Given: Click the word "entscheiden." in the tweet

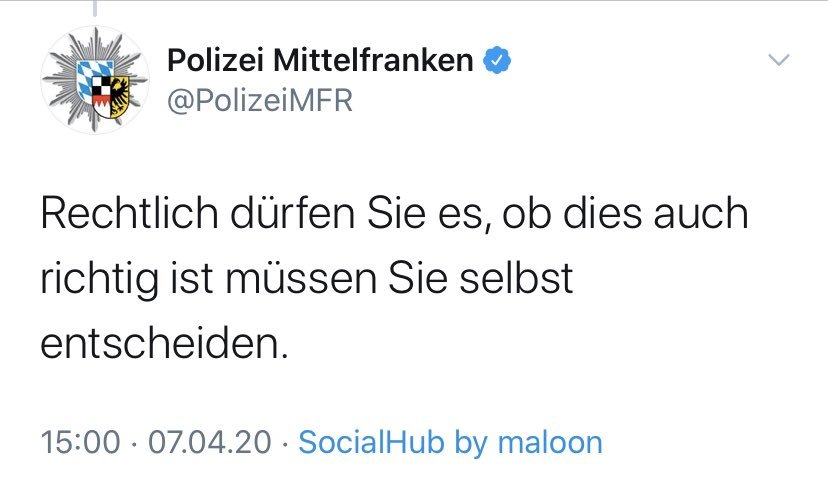Looking at the screenshot, I should click(165, 343).
